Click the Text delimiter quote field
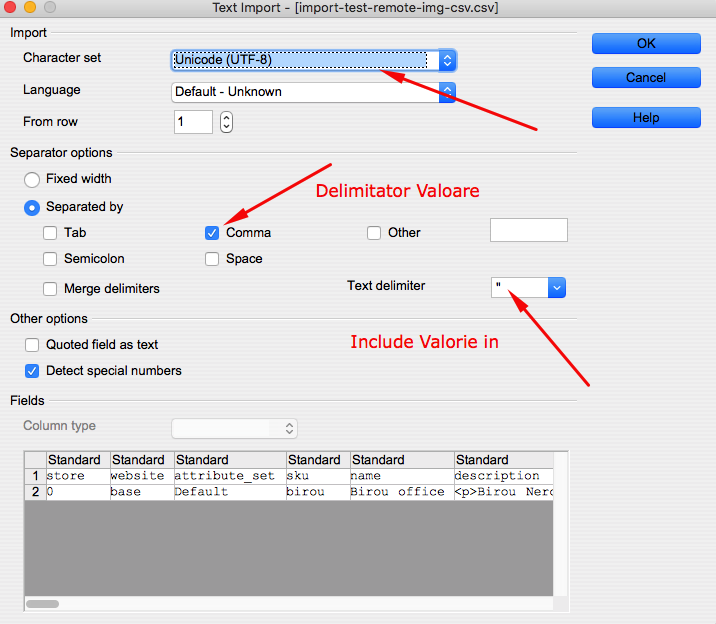 point(520,288)
